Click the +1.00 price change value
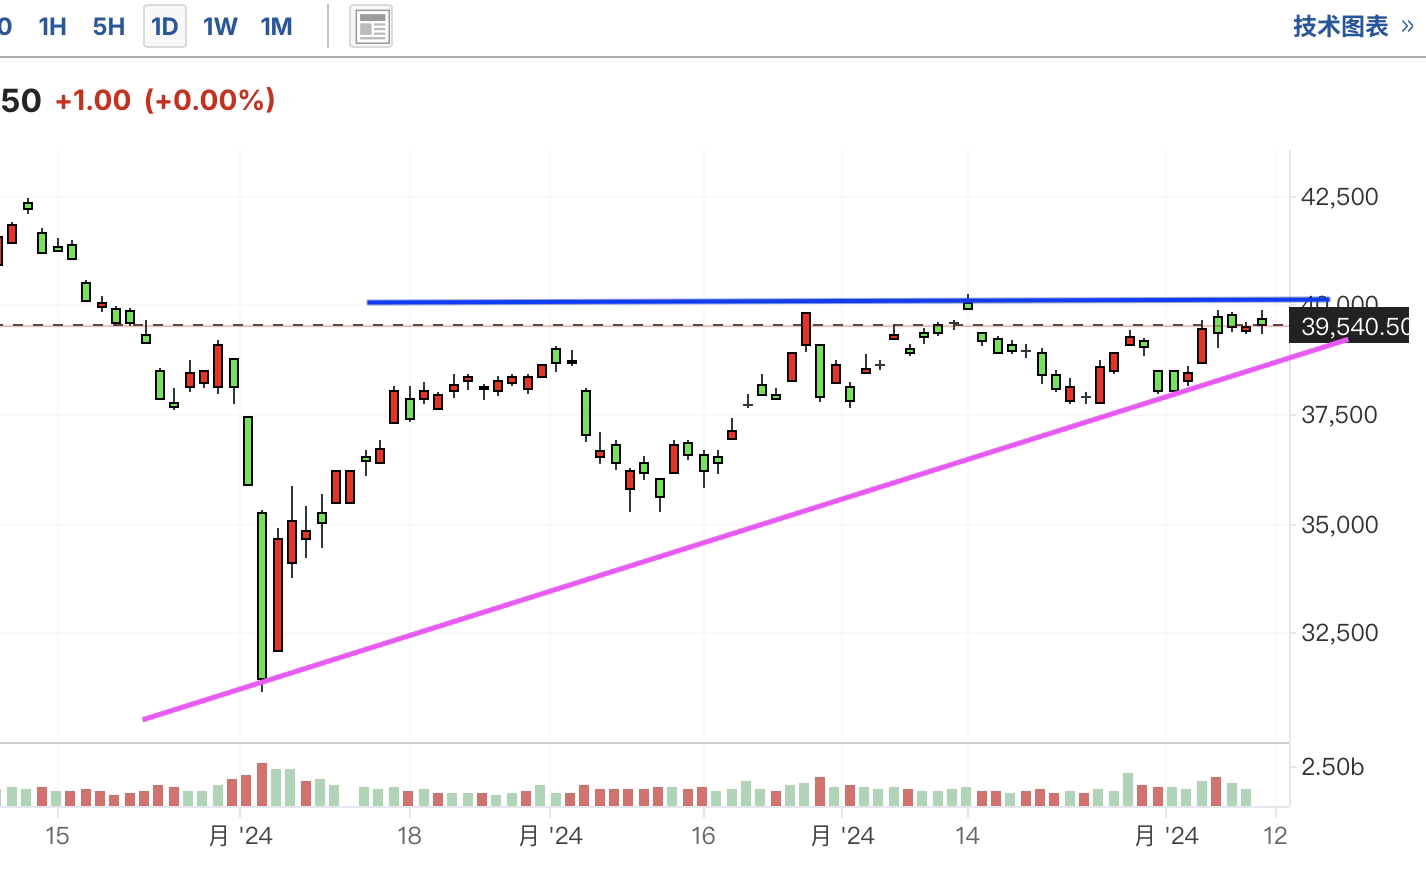1426x872 pixels. pyautogui.click(x=93, y=100)
